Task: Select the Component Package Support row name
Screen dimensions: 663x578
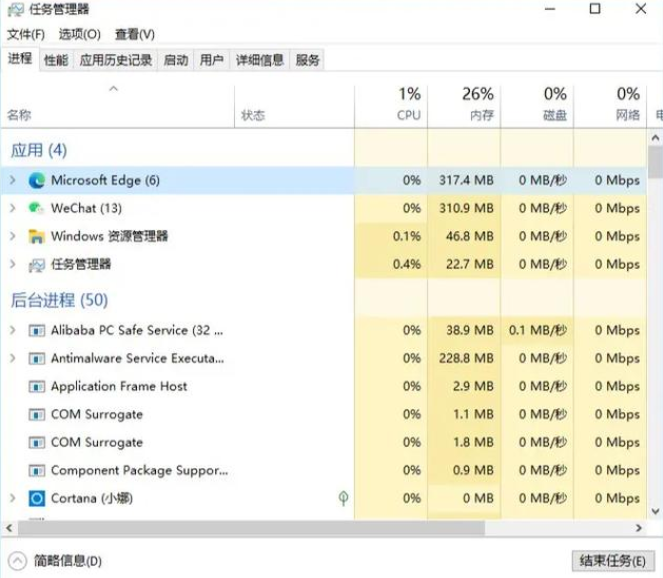Action: pos(140,471)
